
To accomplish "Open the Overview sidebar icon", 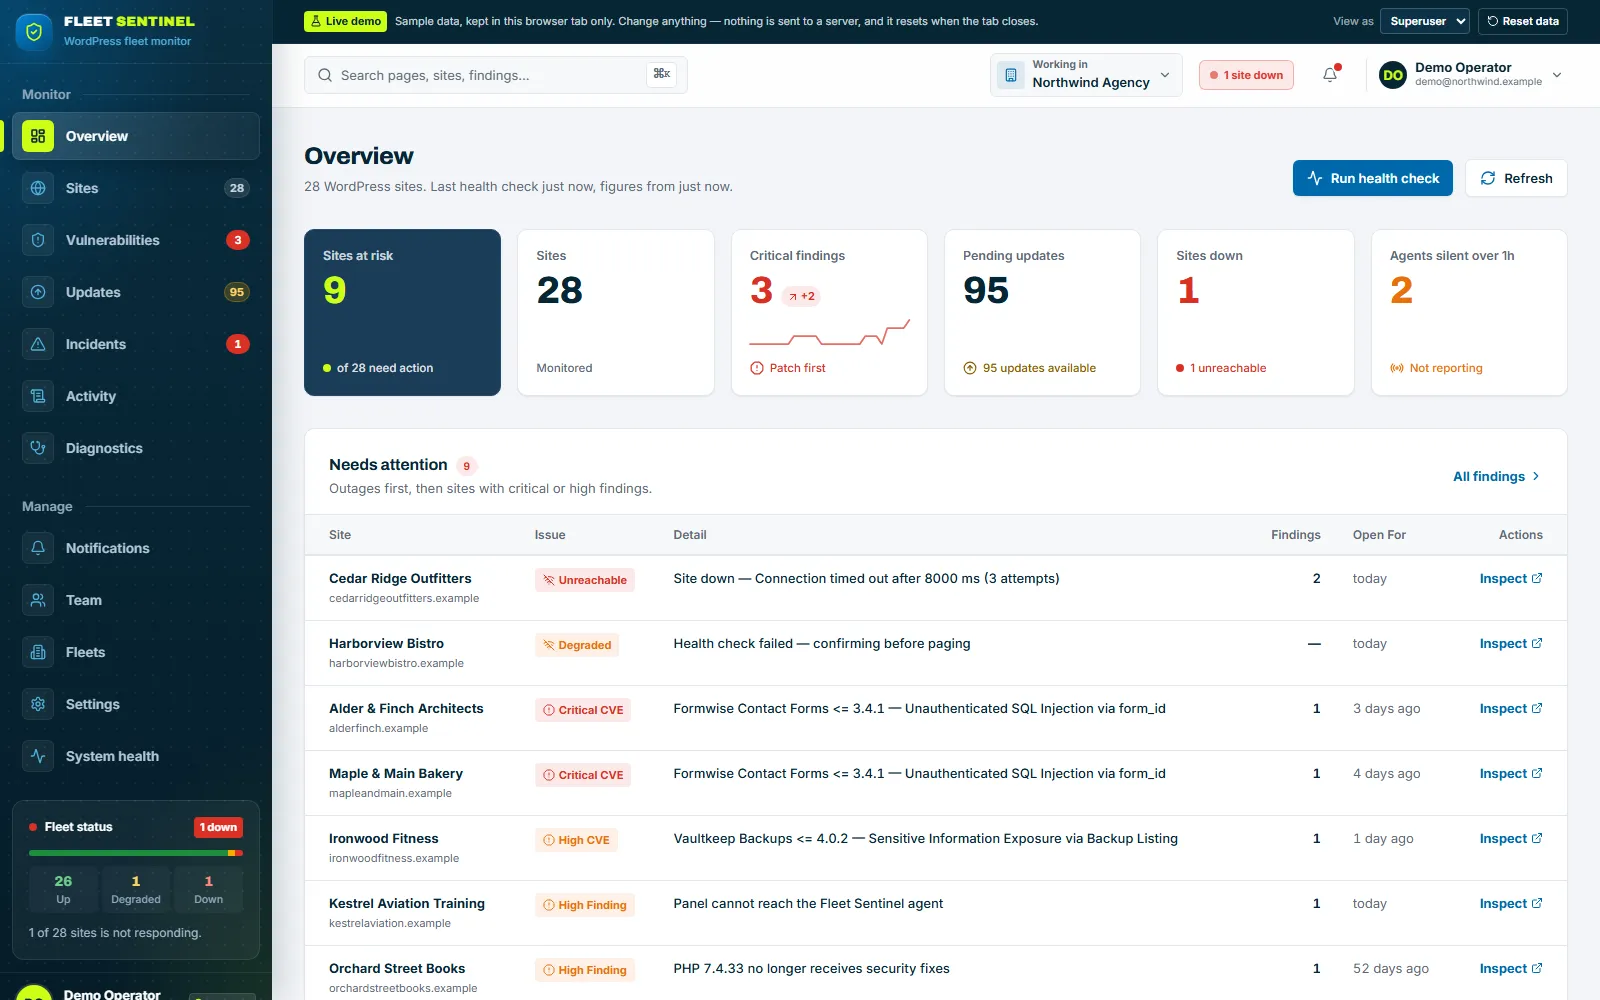I will coord(38,136).
